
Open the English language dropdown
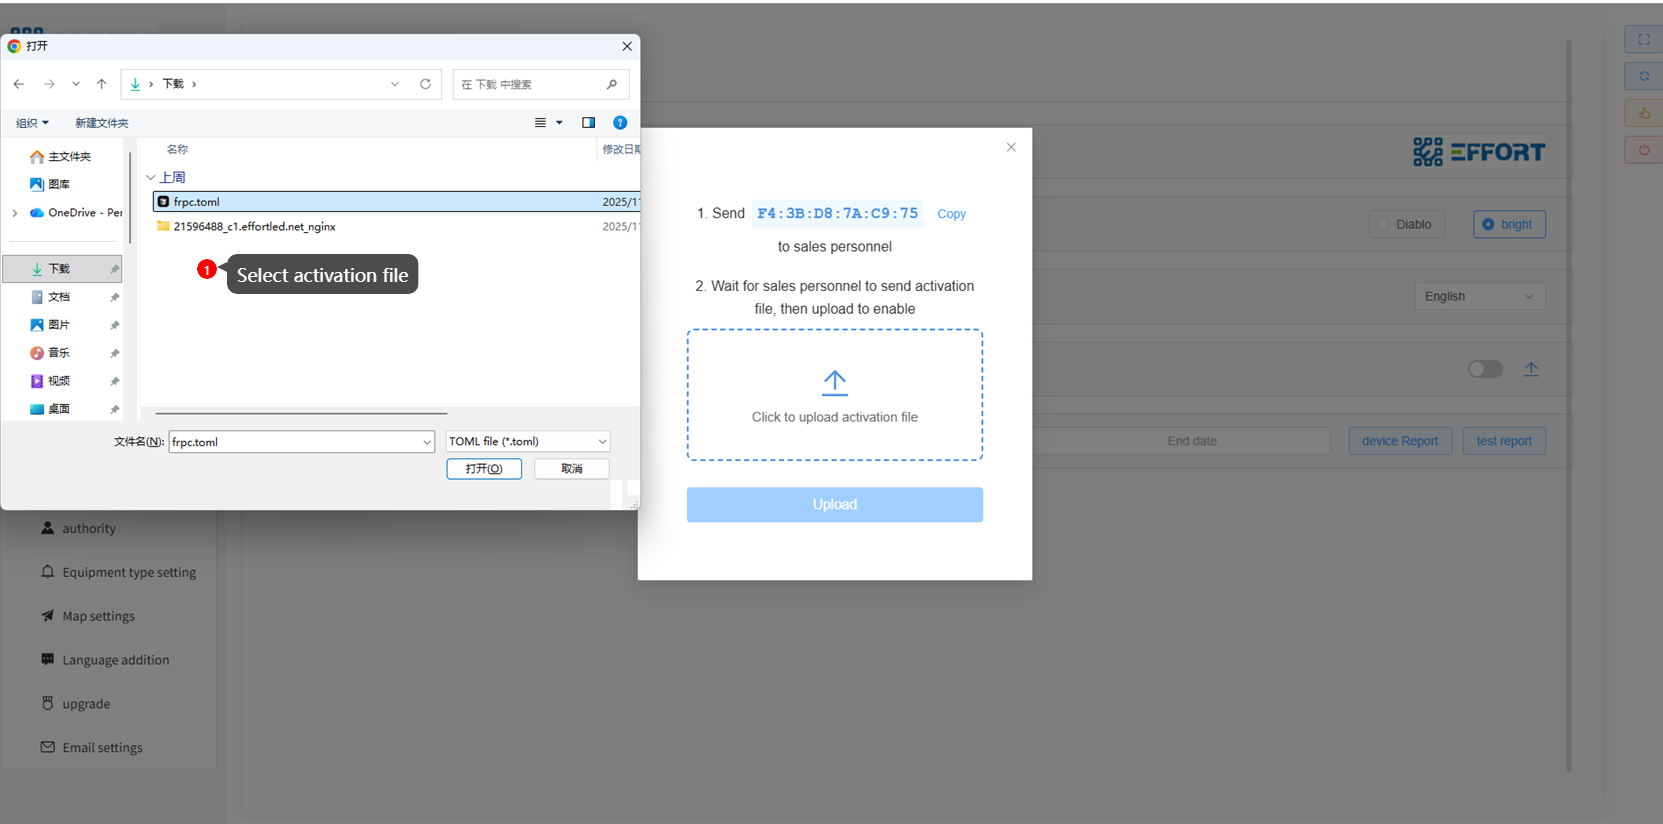pos(1480,297)
